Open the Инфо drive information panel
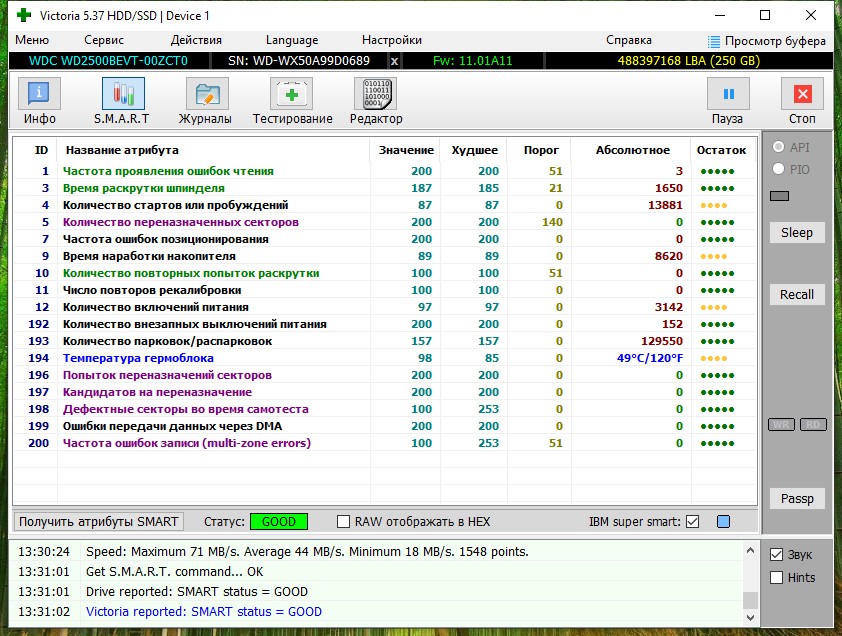The width and height of the screenshot is (842, 636). [39, 94]
